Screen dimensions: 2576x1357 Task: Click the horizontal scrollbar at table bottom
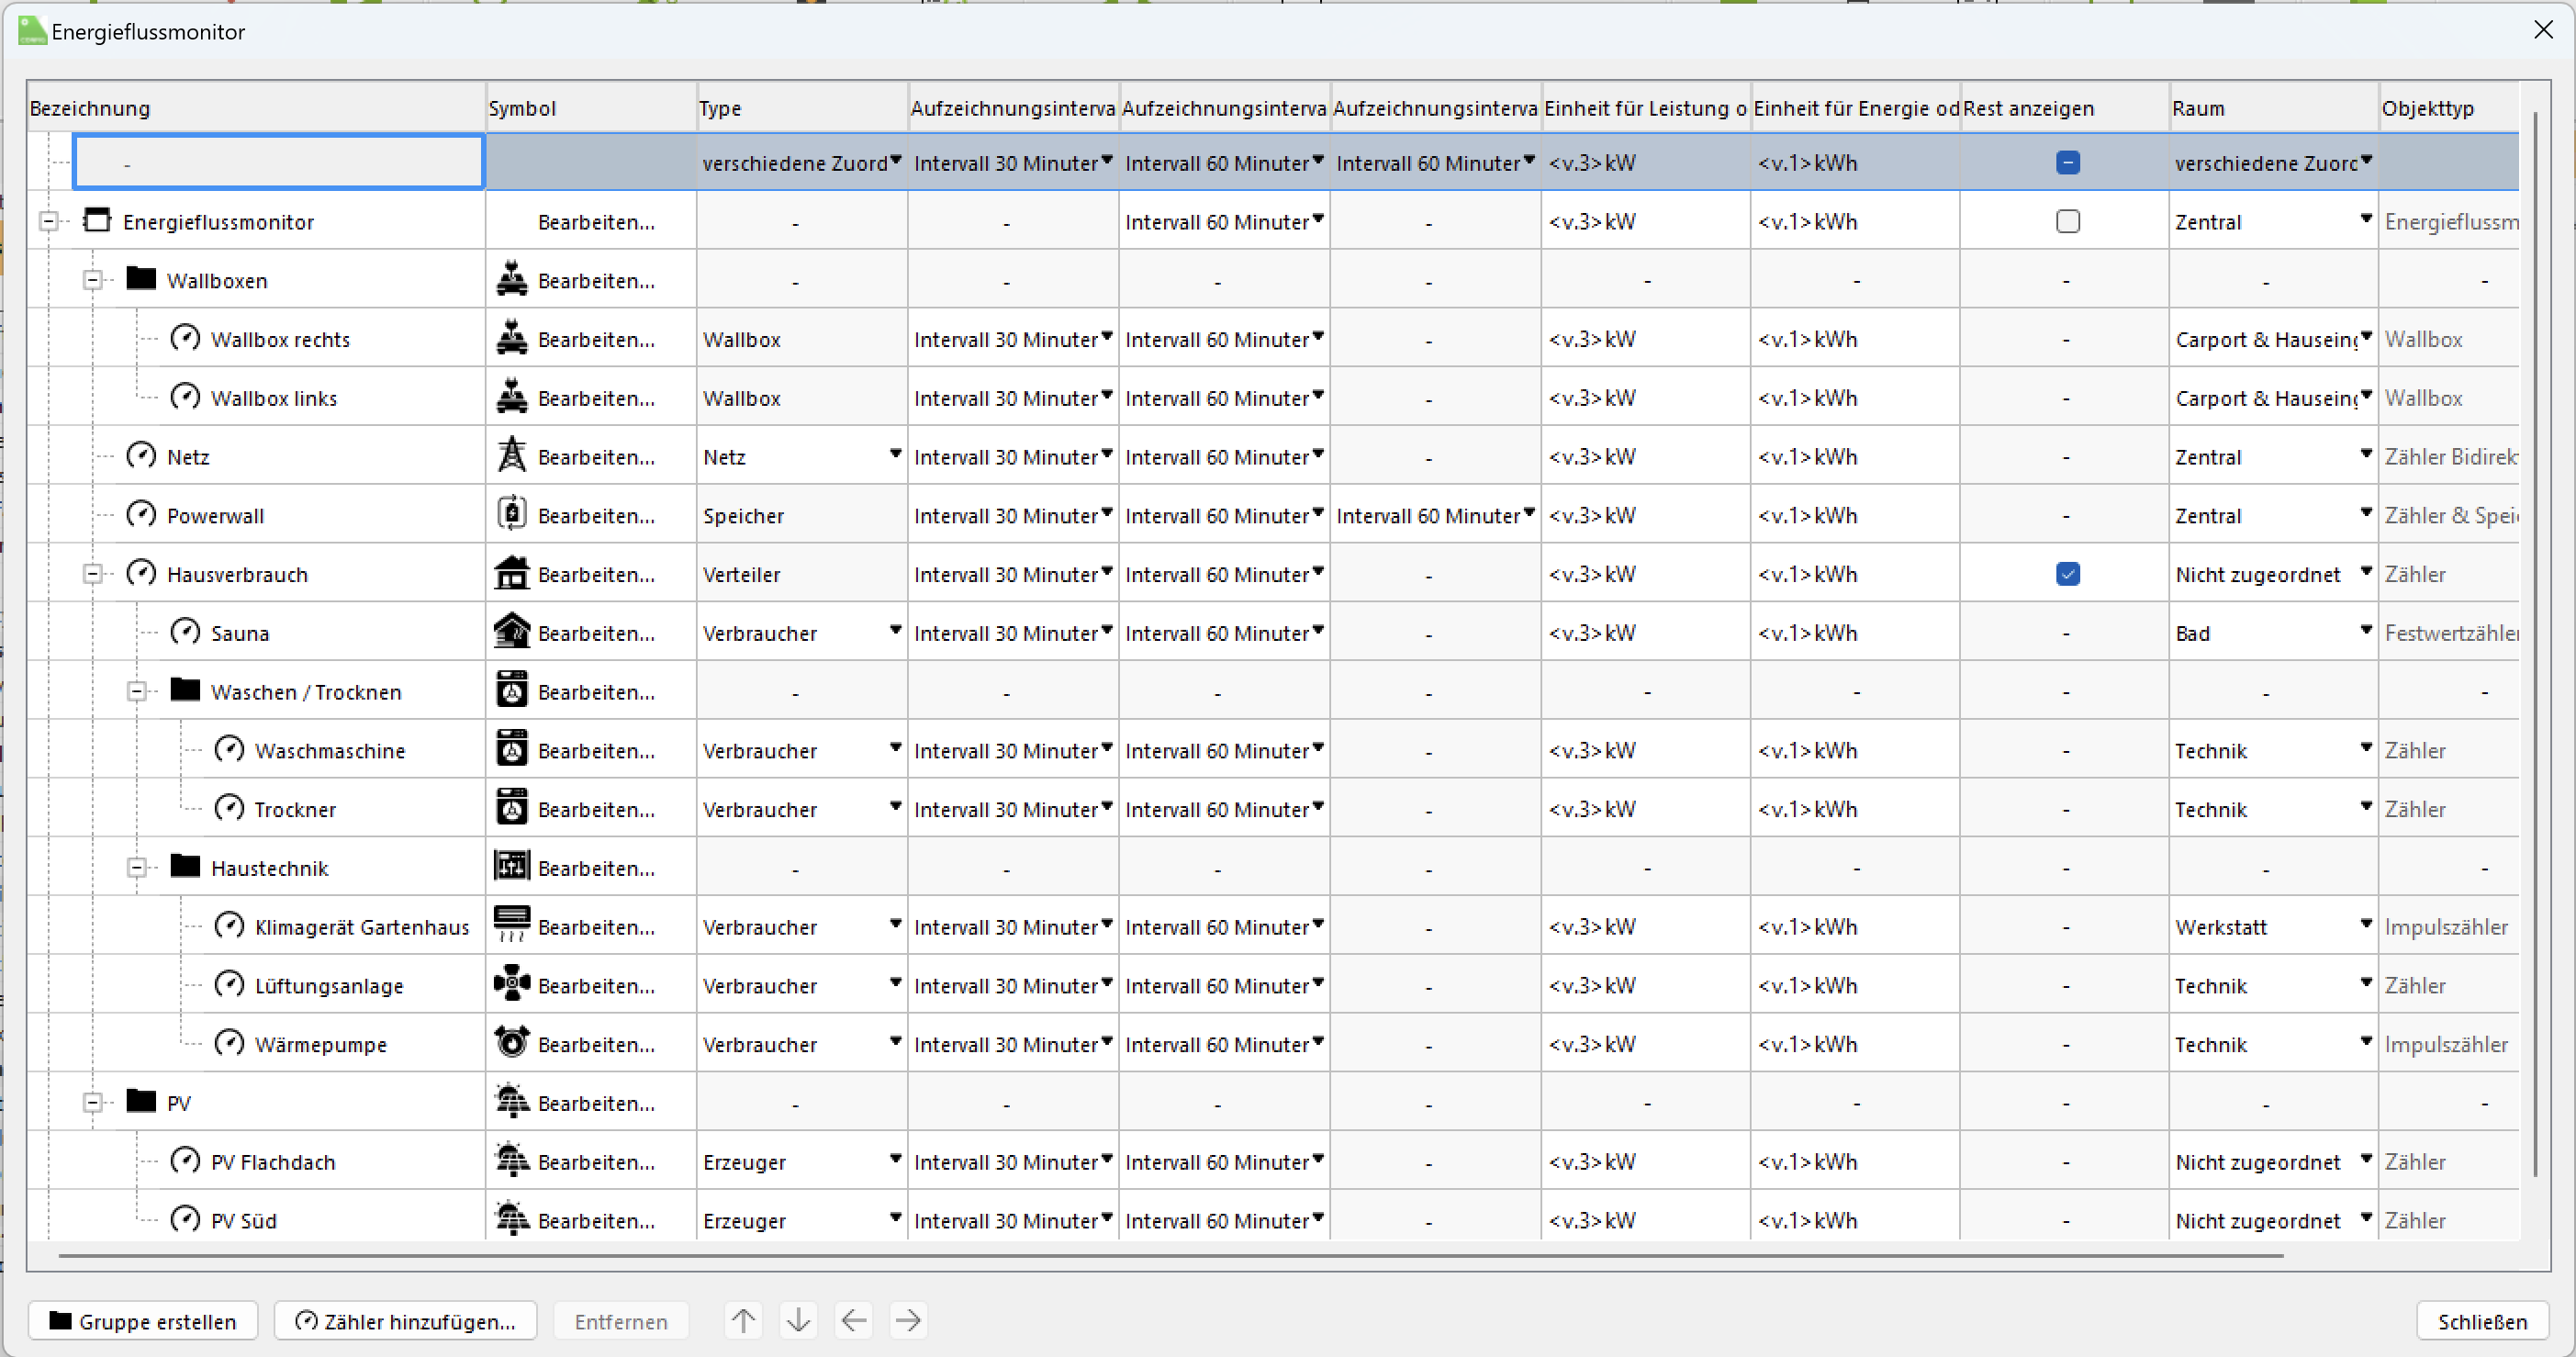click(x=1170, y=1255)
